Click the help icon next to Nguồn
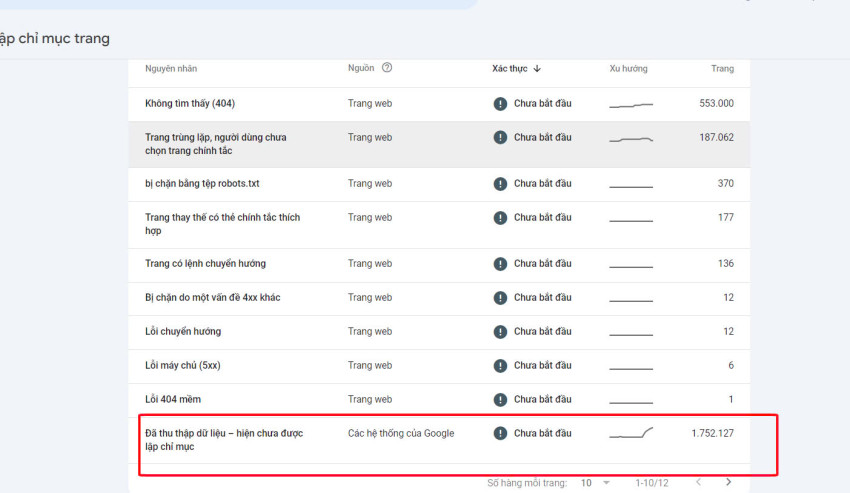 tap(387, 68)
